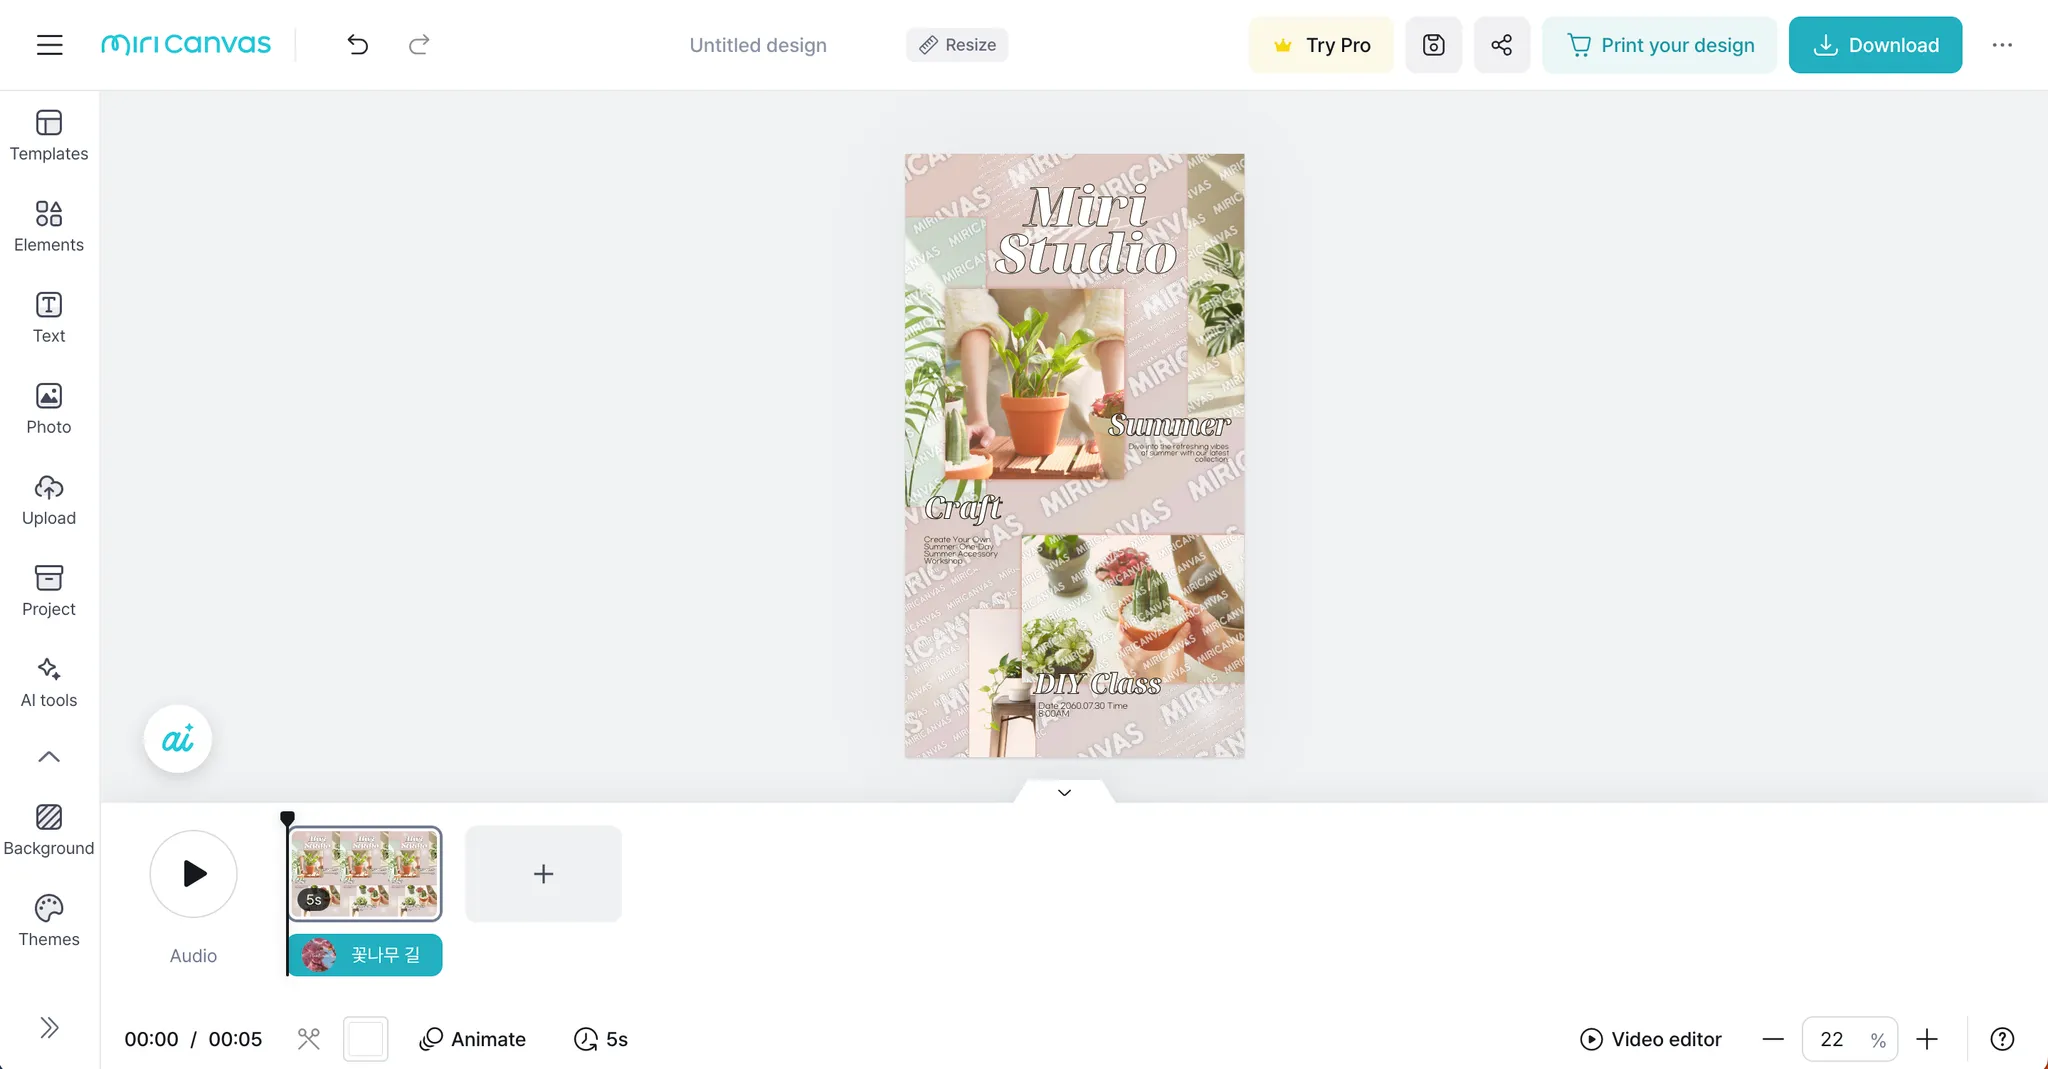Select the 5s page thumbnail in timeline

[x=365, y=873]
